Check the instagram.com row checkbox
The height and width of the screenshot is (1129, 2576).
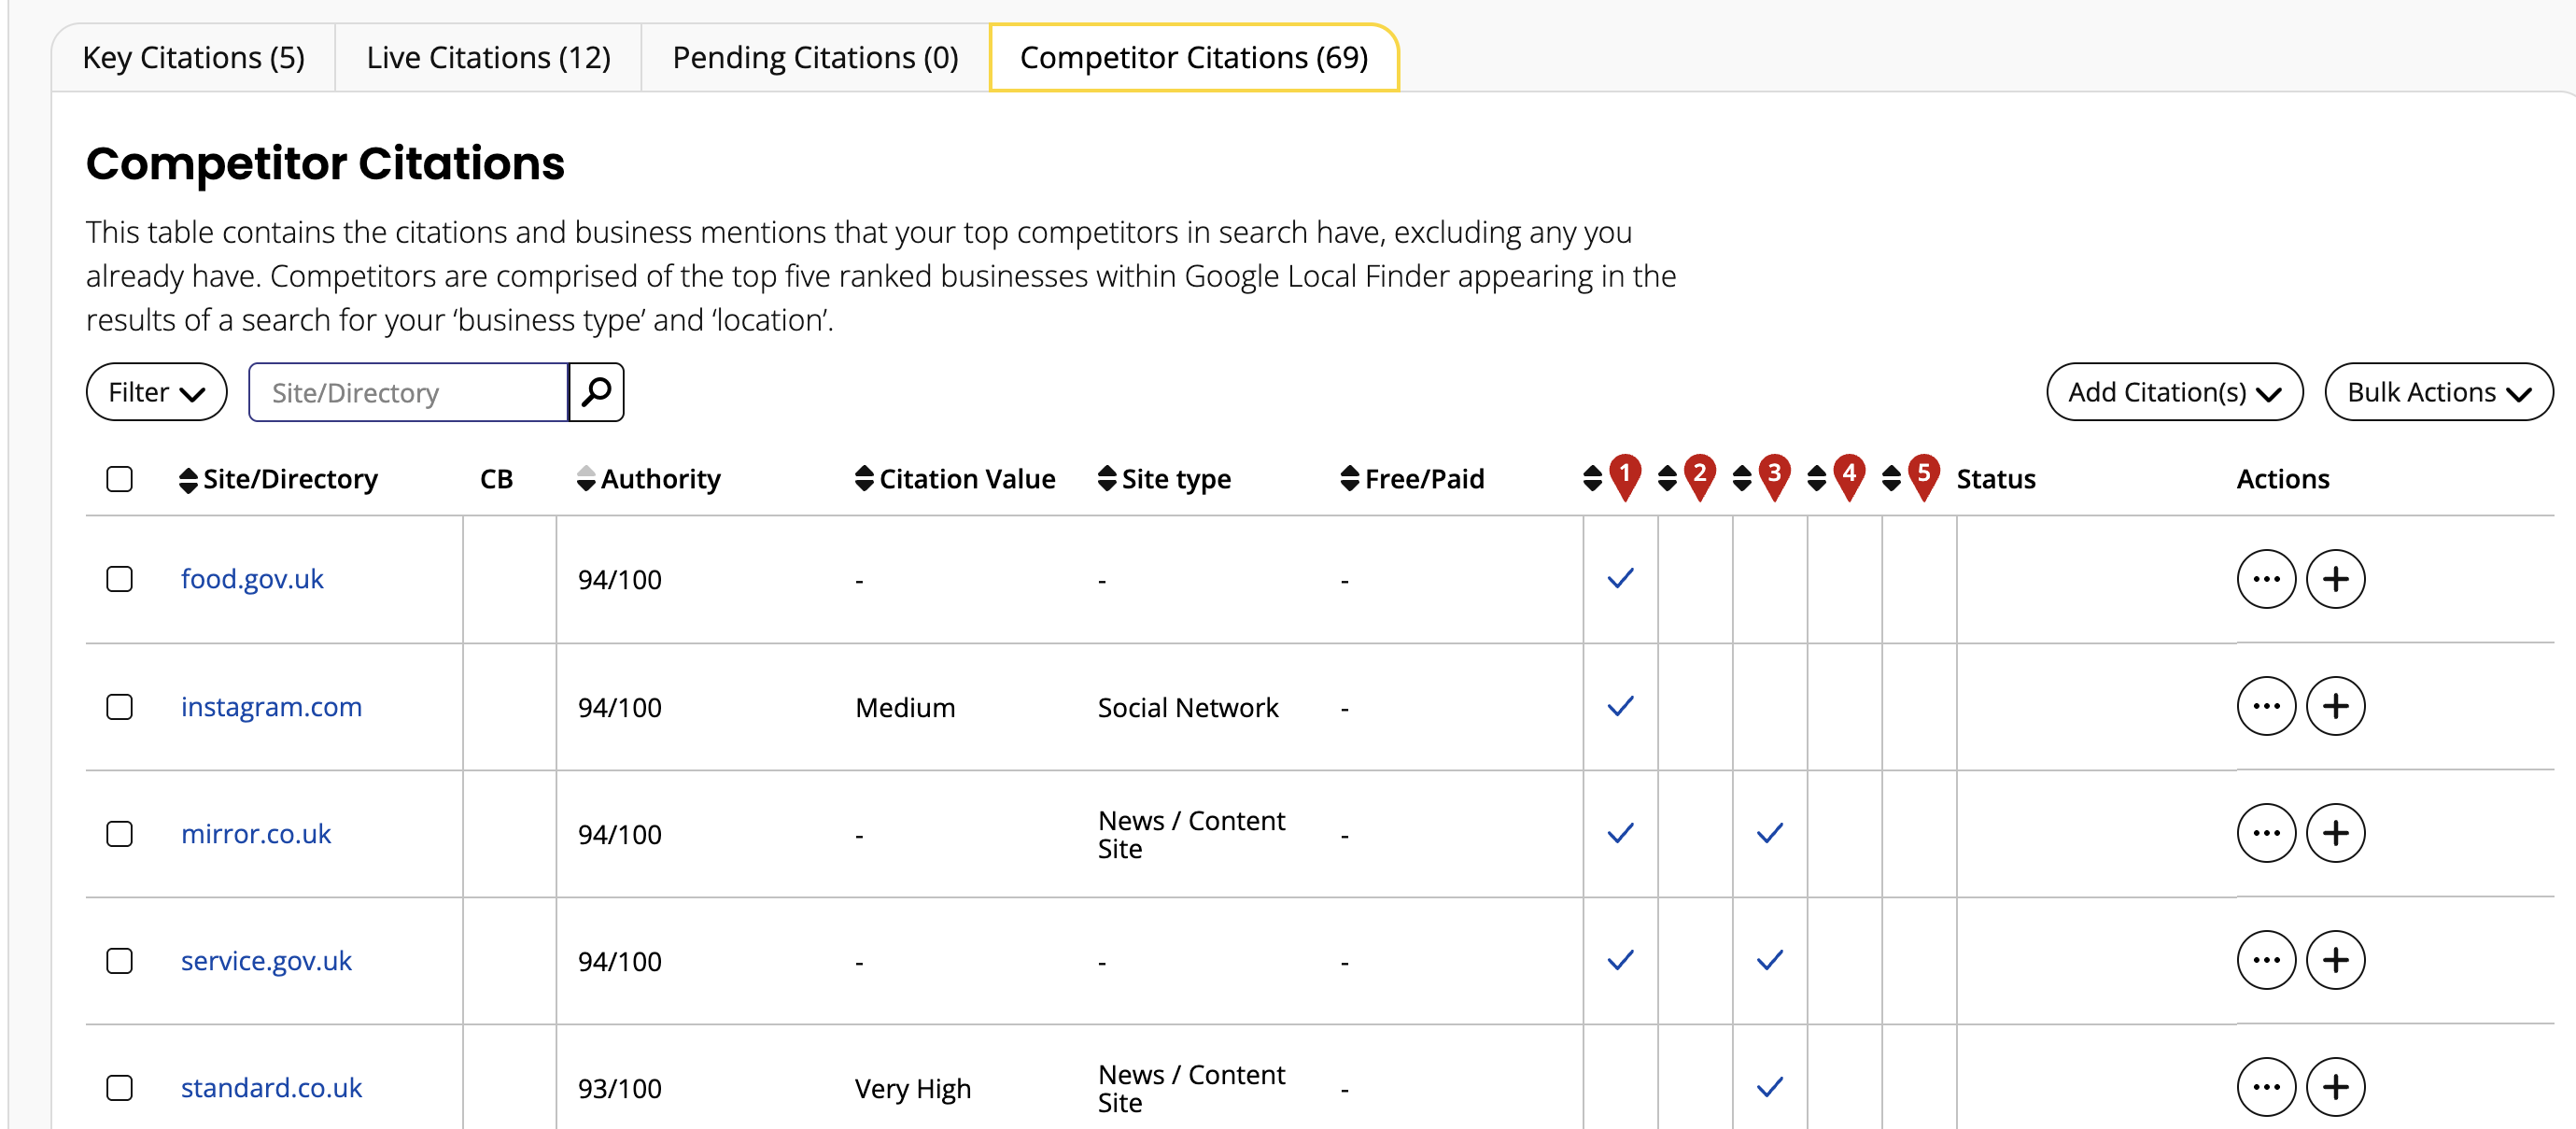click(120, 707)
